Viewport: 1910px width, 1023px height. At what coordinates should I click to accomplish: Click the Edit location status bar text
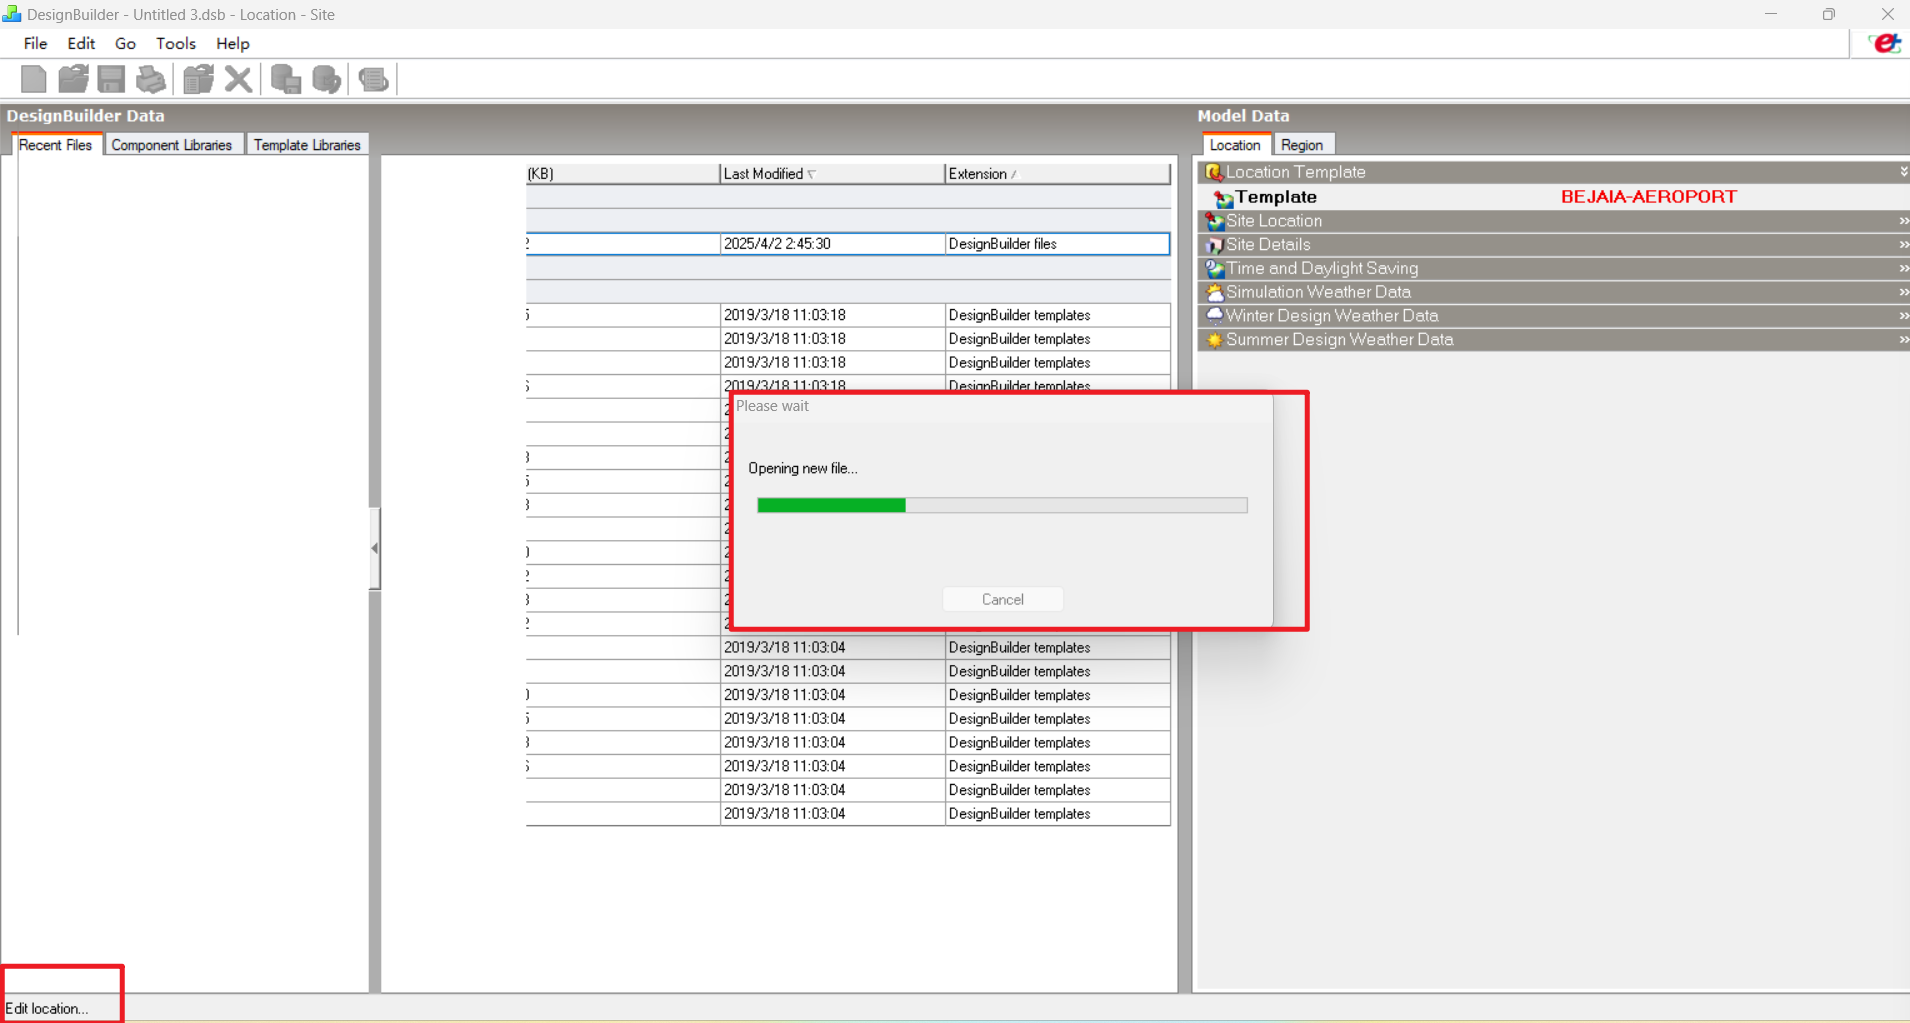[x=46, y=1008]
